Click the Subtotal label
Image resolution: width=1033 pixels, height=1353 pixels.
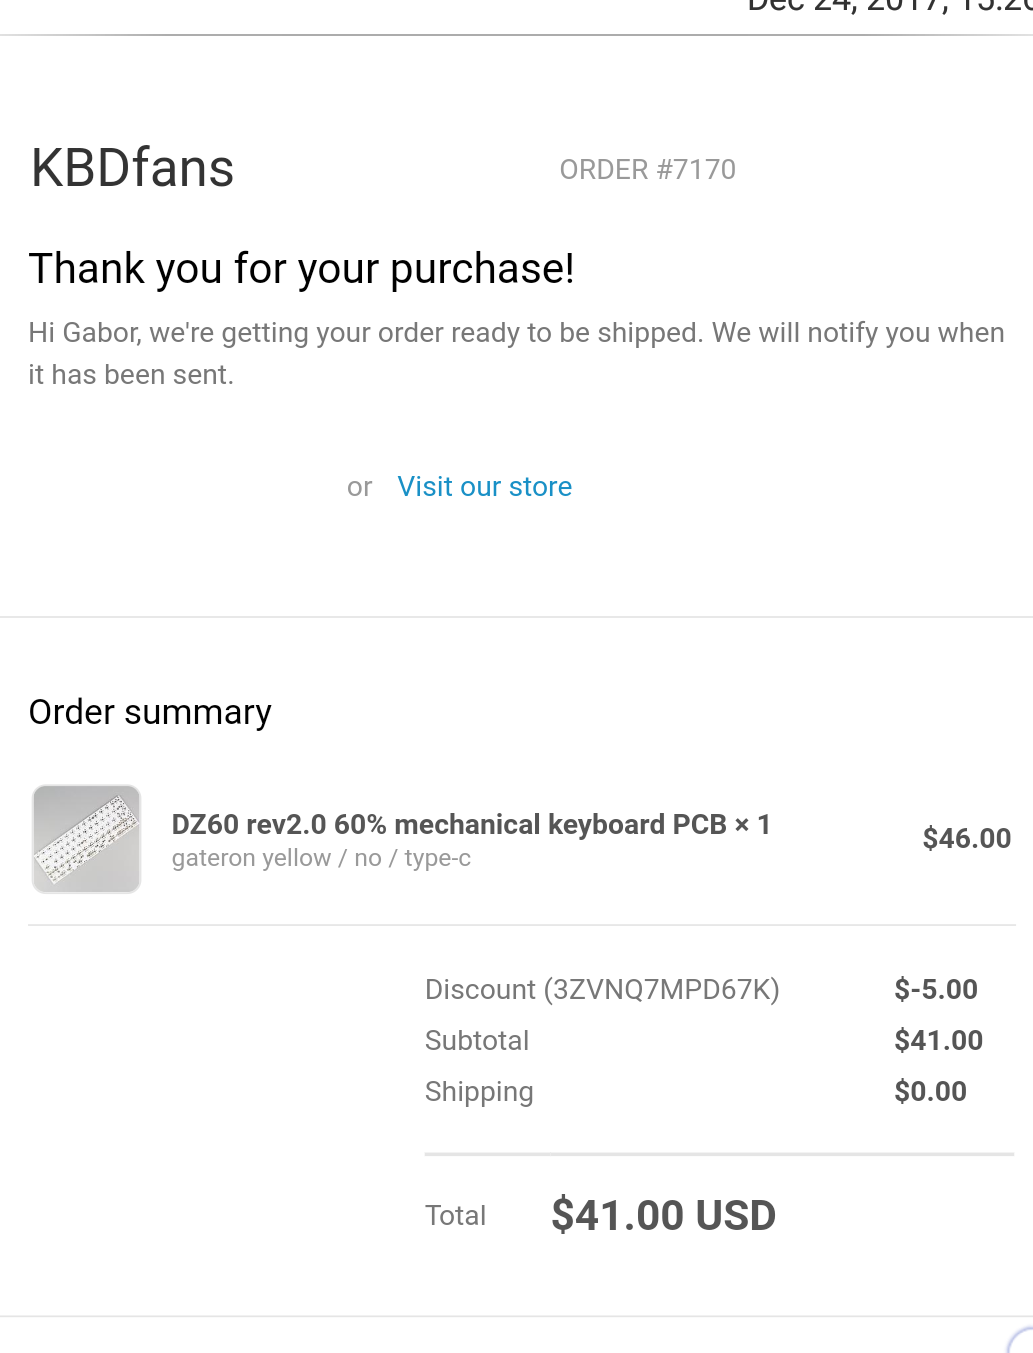(477, 1041)
